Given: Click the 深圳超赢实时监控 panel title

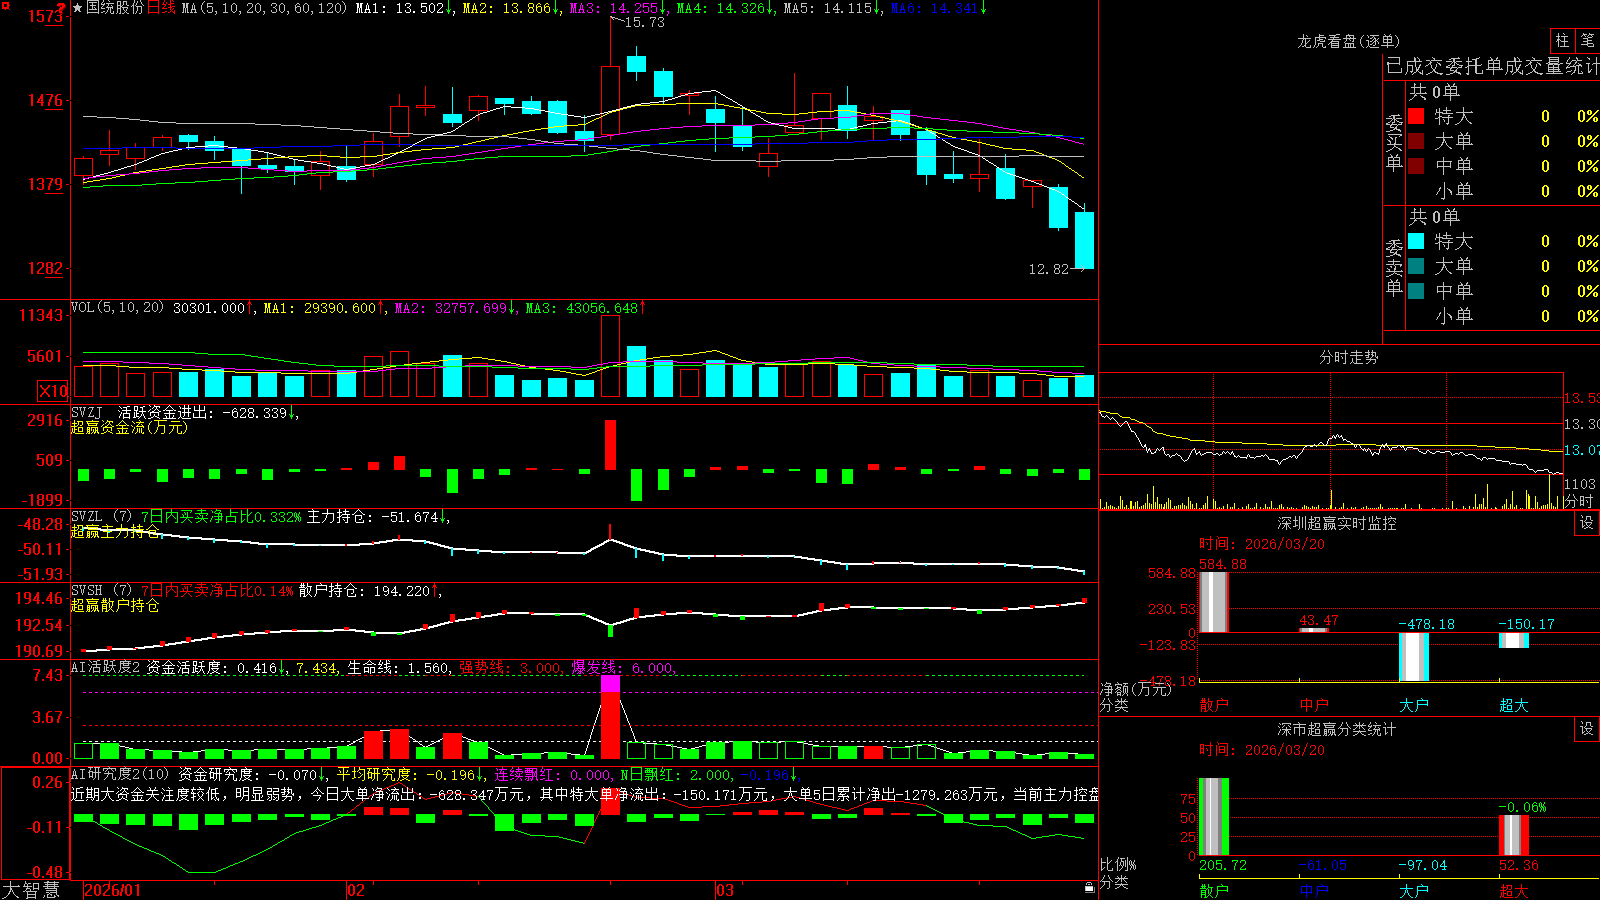Looking at the screenshot, I should (1336, 523).
